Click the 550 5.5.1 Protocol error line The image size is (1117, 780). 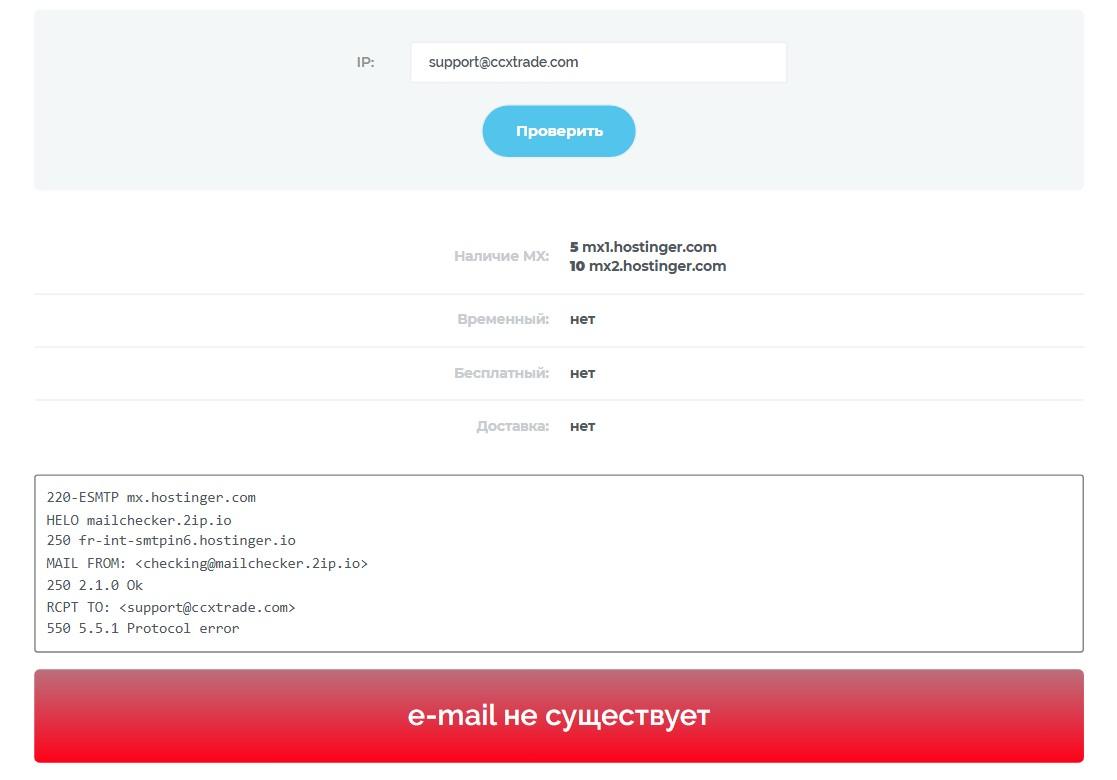pyautogui.click(x=143, y=628)
